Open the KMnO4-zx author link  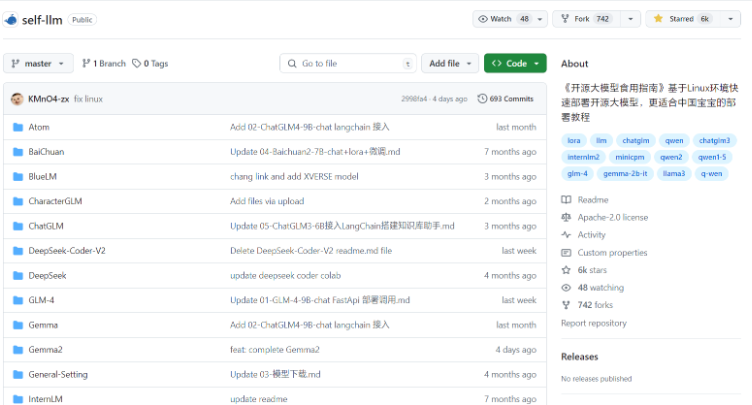48,99
